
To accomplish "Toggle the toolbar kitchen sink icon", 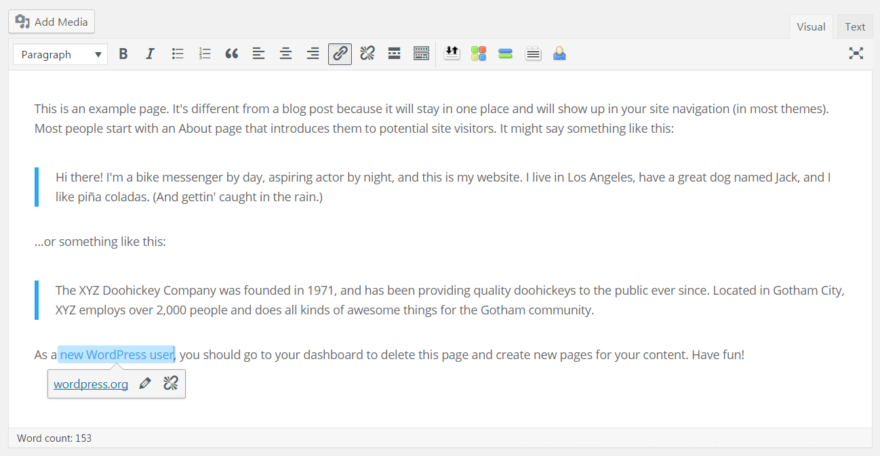I will pyautogui.click(x=421, y=54).
